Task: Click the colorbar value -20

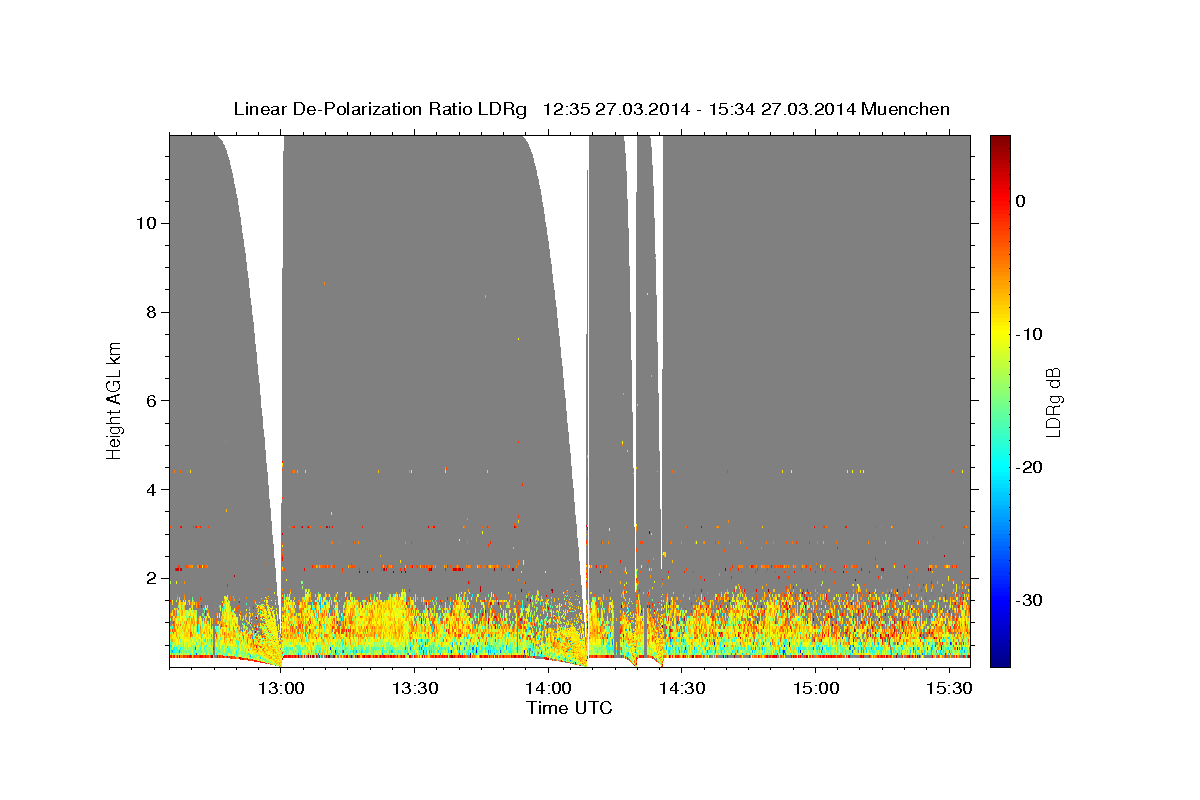Action: (1030, 467)
